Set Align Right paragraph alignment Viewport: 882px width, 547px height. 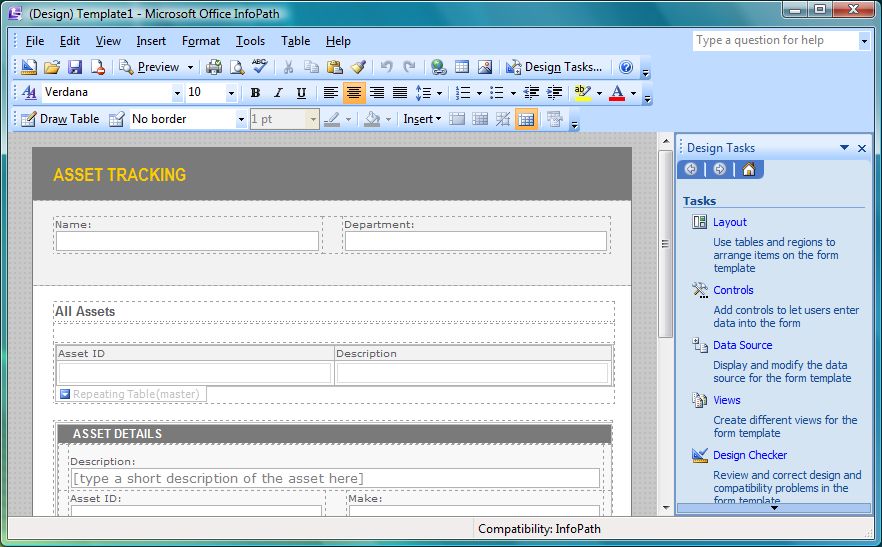[377, 92]
